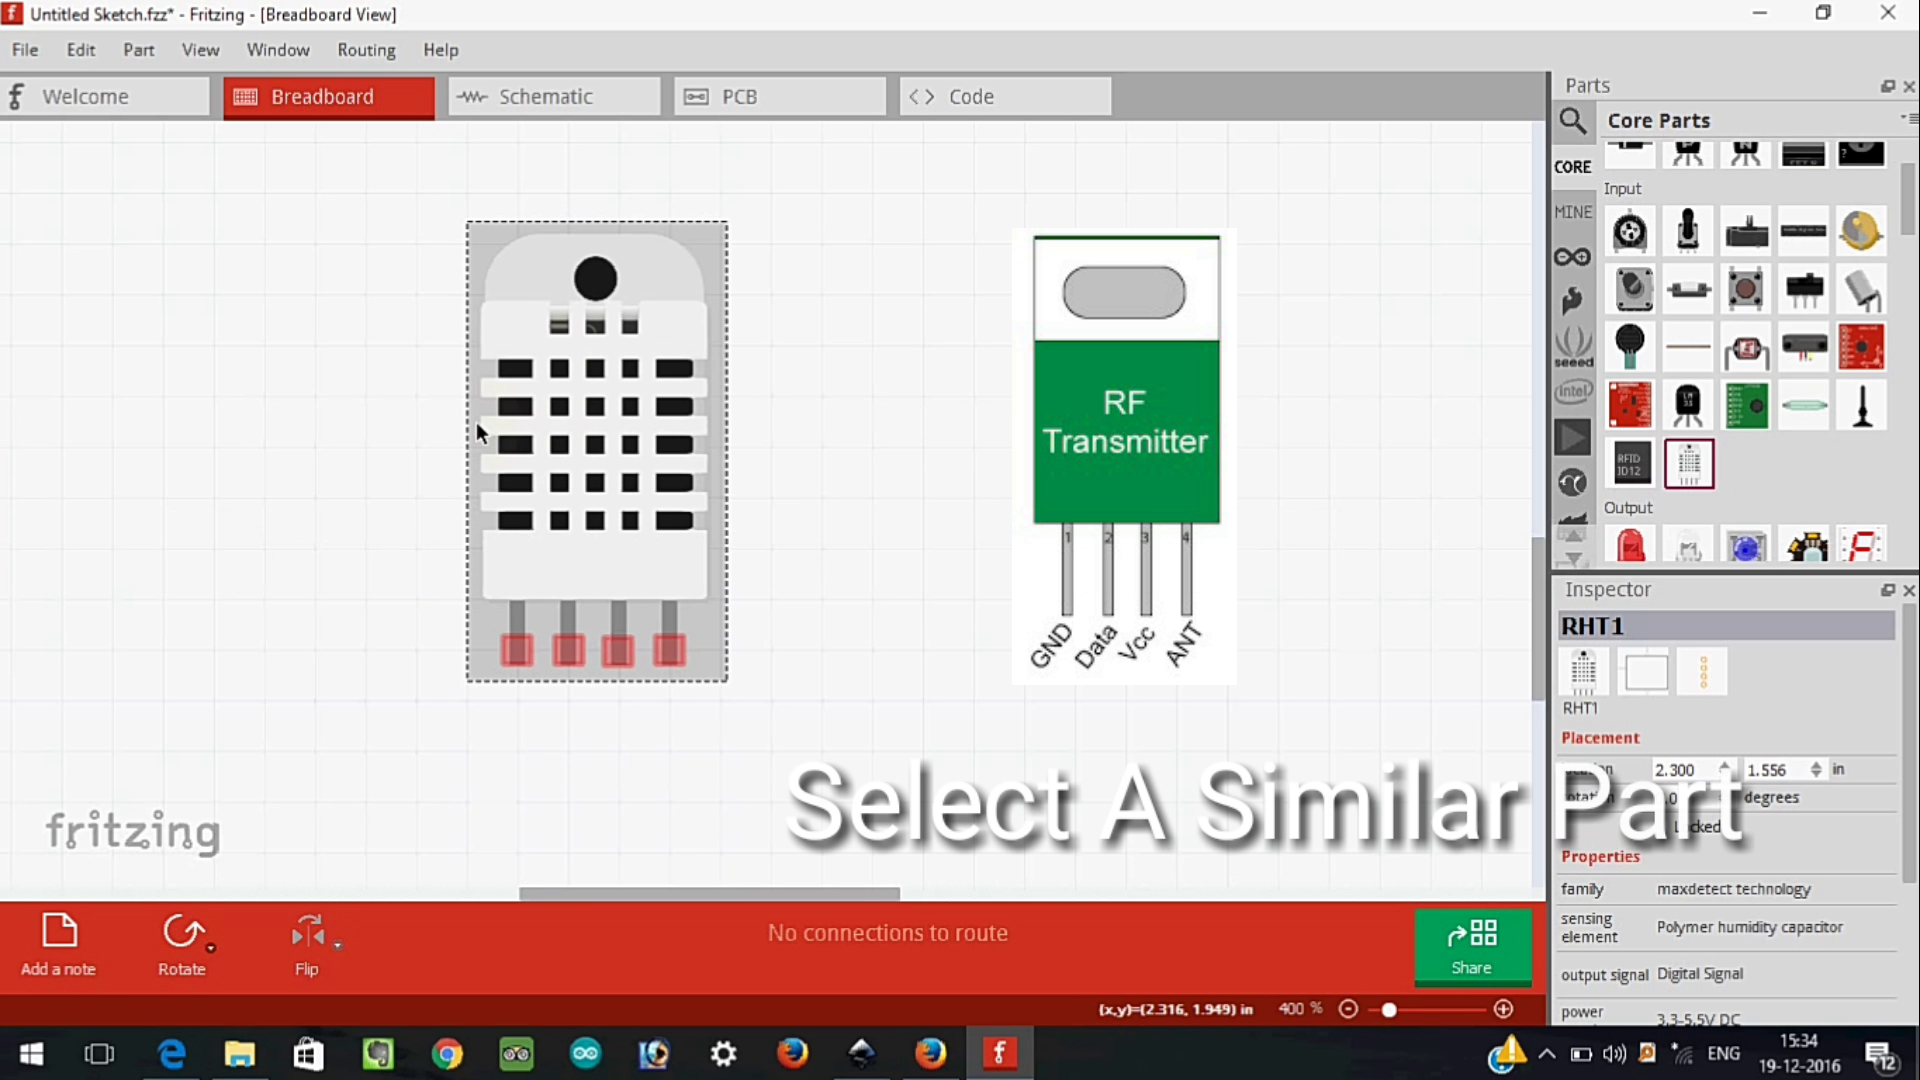The image size is (1920, 1080).
Task: Open the Arduino parts bin
Action: 1572,257
